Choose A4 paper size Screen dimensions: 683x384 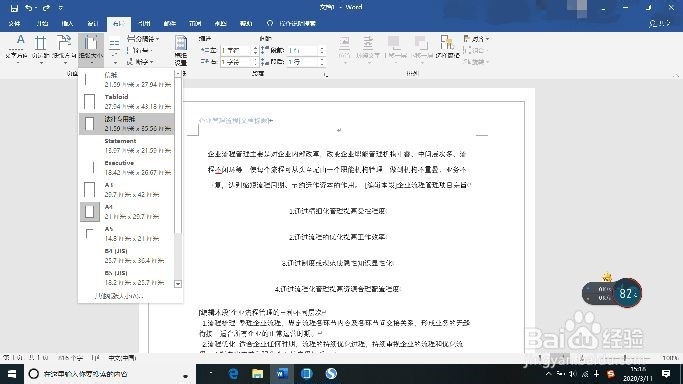coord(127,212)
